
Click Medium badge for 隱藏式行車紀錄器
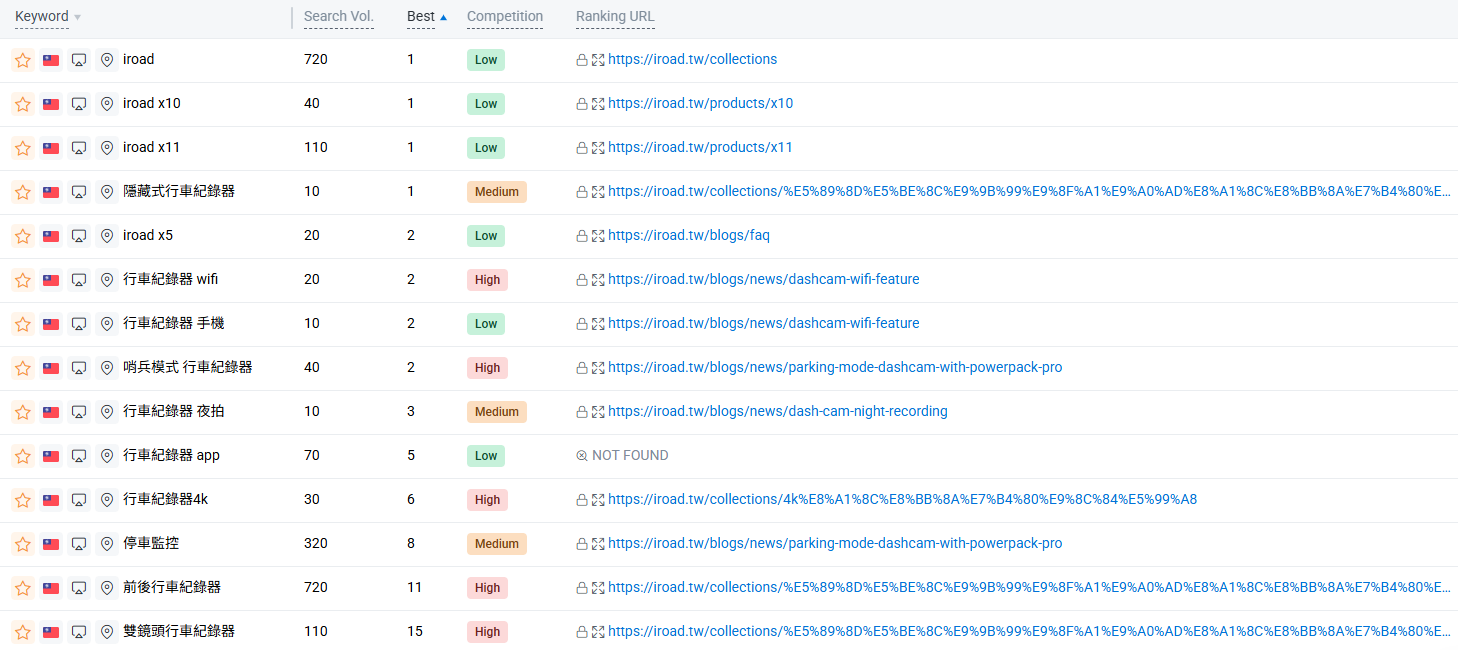tap(497, 192)
